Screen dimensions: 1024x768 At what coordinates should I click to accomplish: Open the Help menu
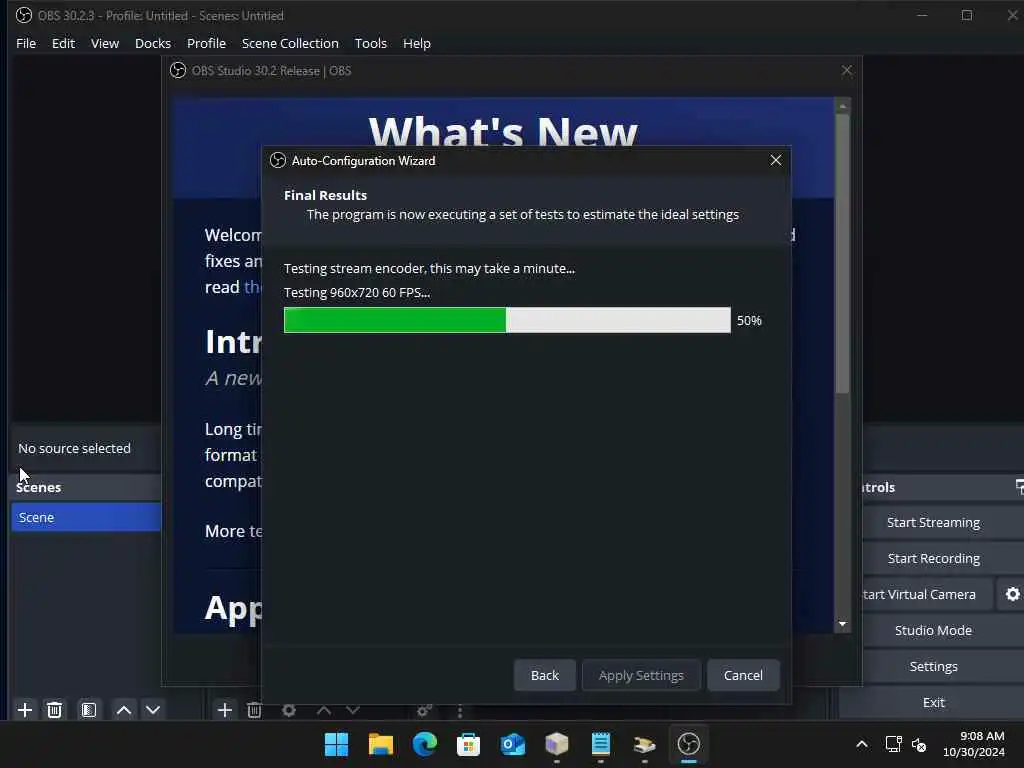pos(417,43)
